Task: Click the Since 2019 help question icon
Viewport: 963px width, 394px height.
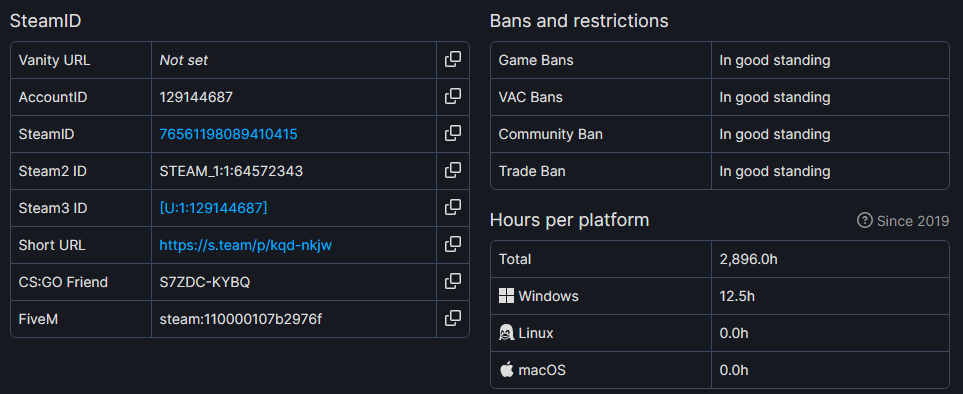Action: [x=865, y=220]
